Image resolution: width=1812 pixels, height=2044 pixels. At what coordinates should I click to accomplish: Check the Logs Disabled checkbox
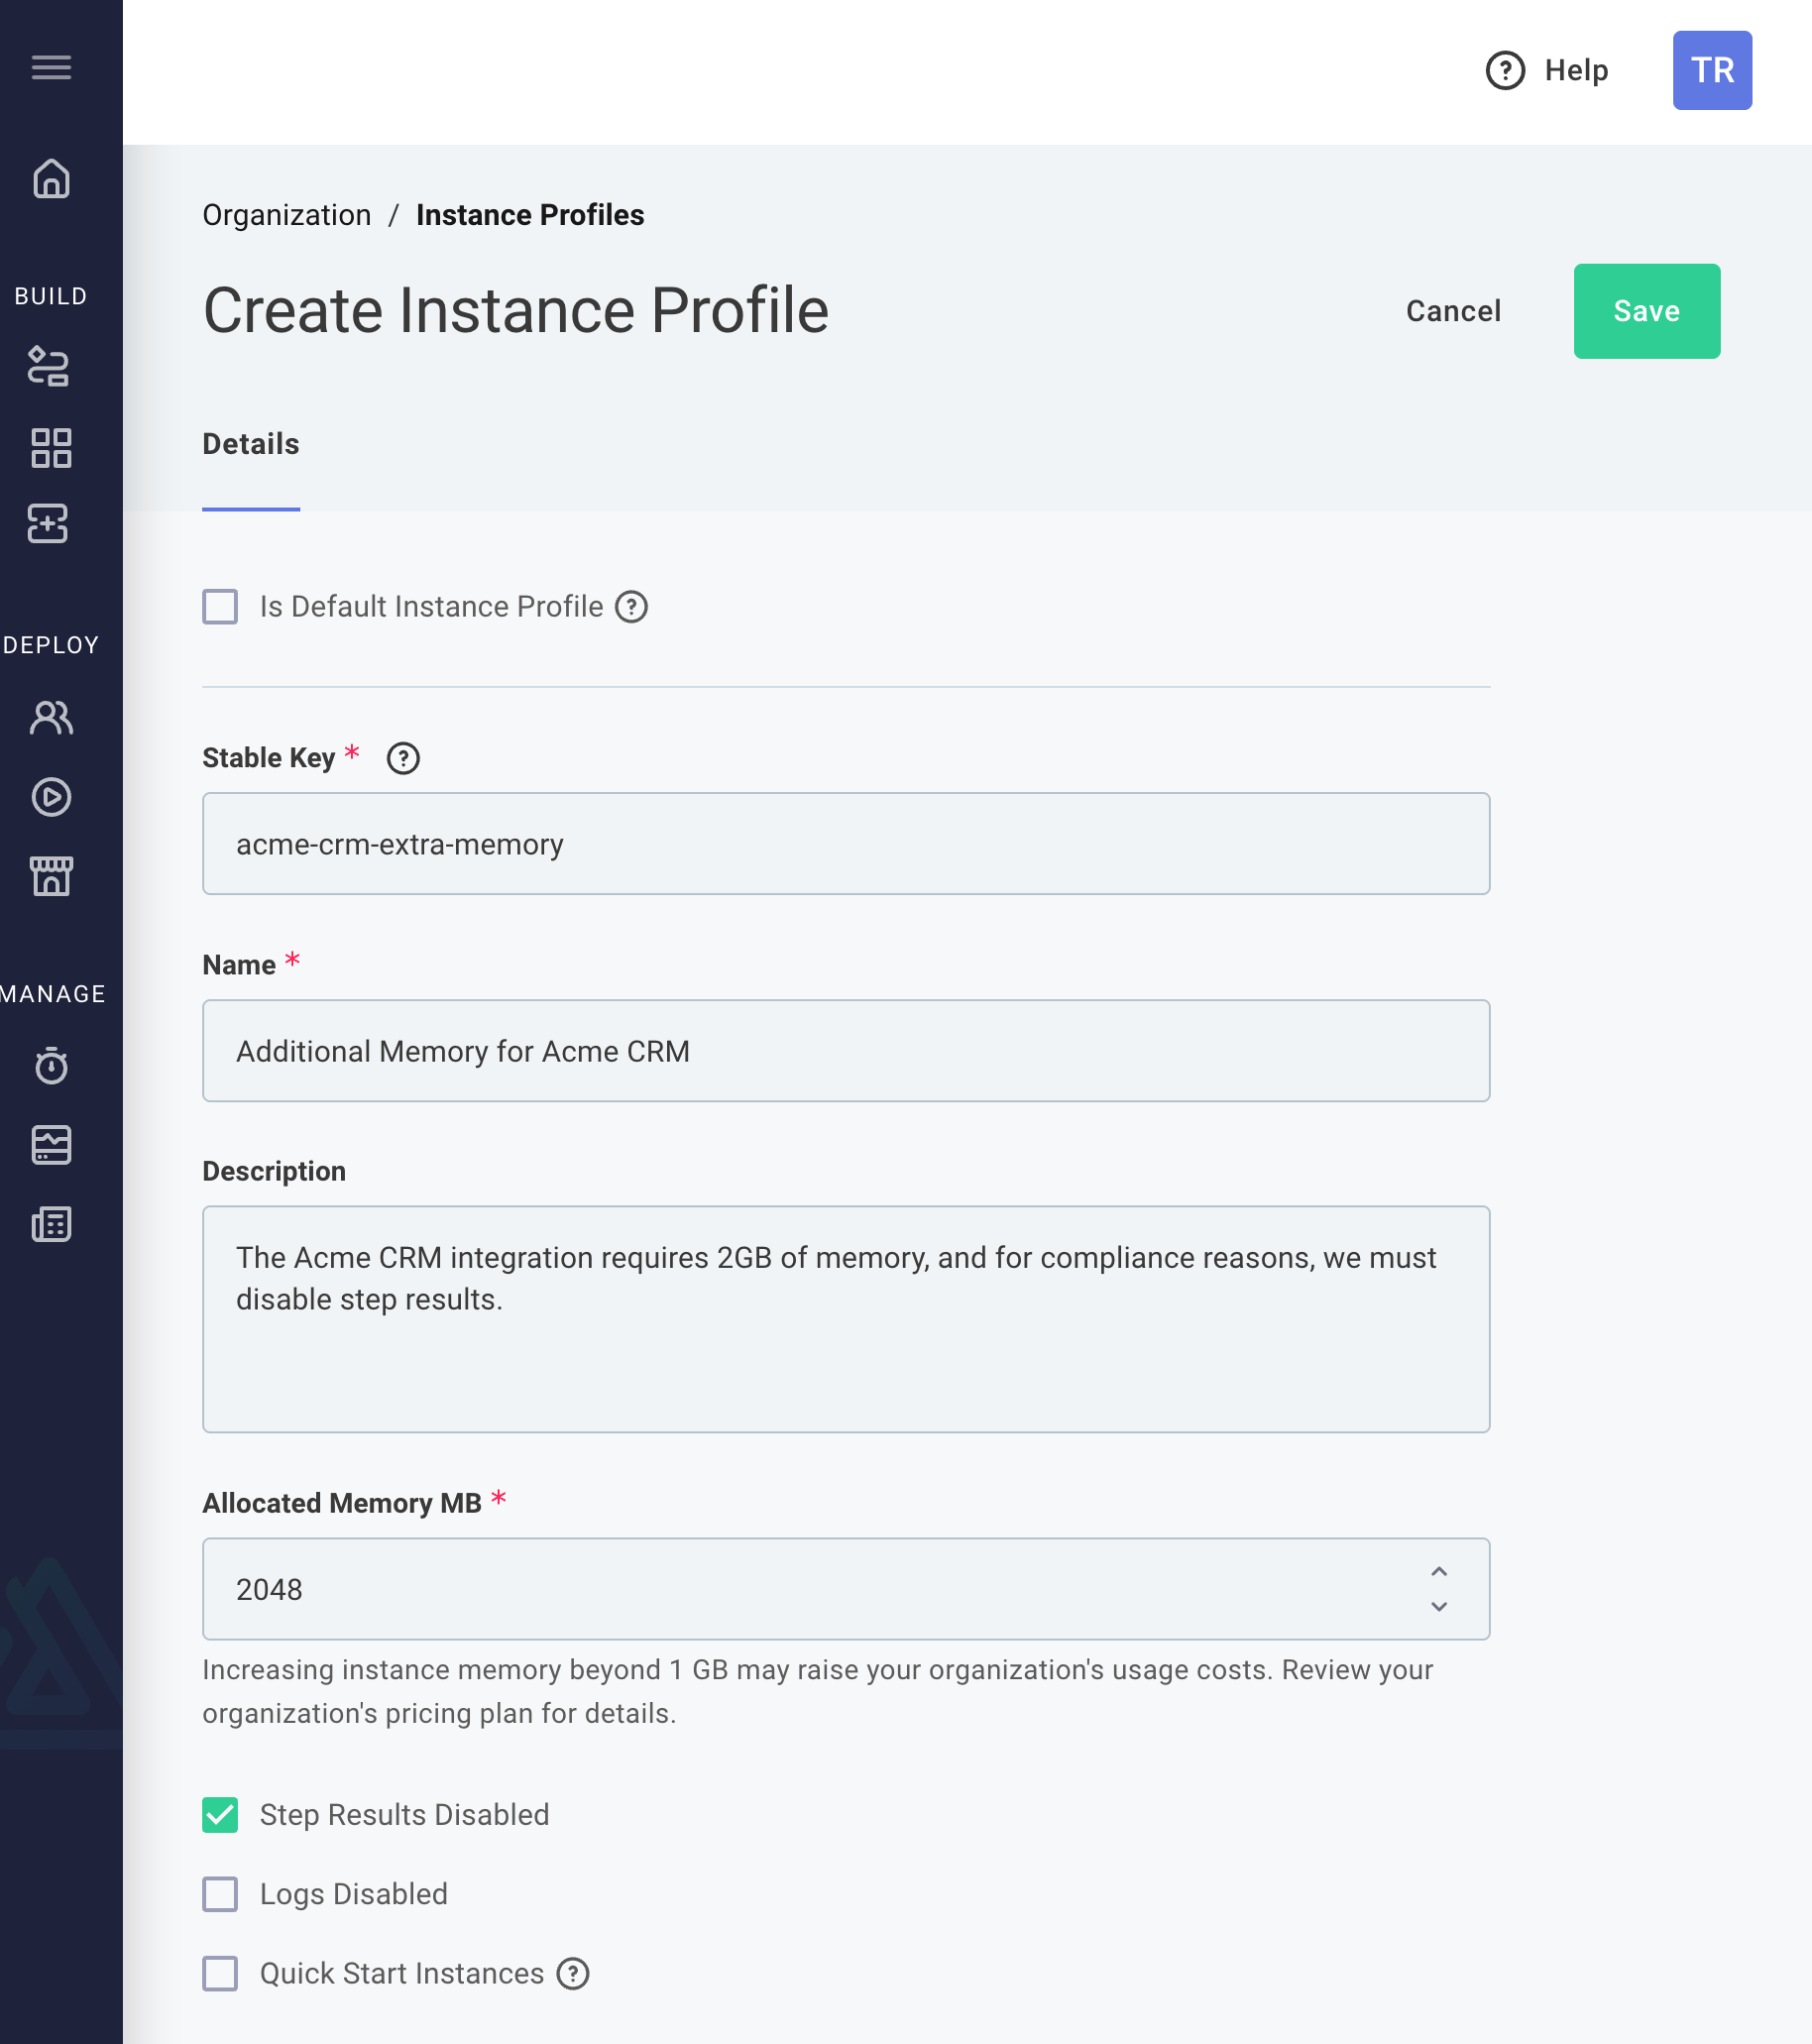point(219,1894)
